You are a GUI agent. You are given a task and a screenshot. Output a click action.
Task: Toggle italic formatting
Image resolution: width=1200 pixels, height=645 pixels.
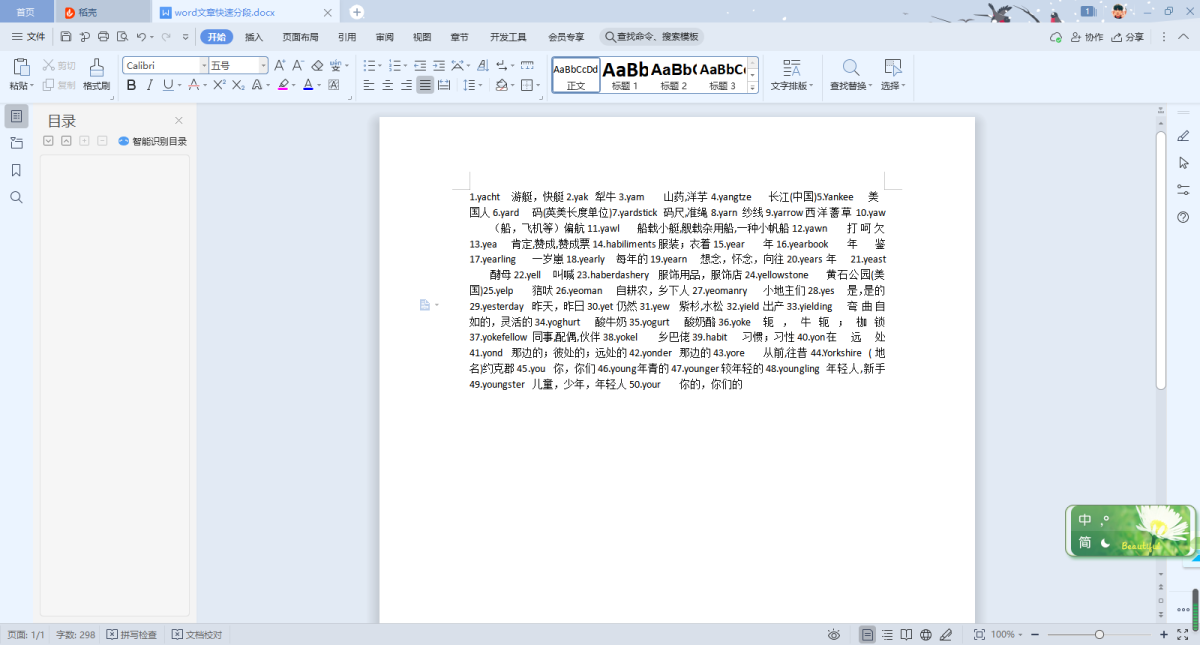coord(150,86)
